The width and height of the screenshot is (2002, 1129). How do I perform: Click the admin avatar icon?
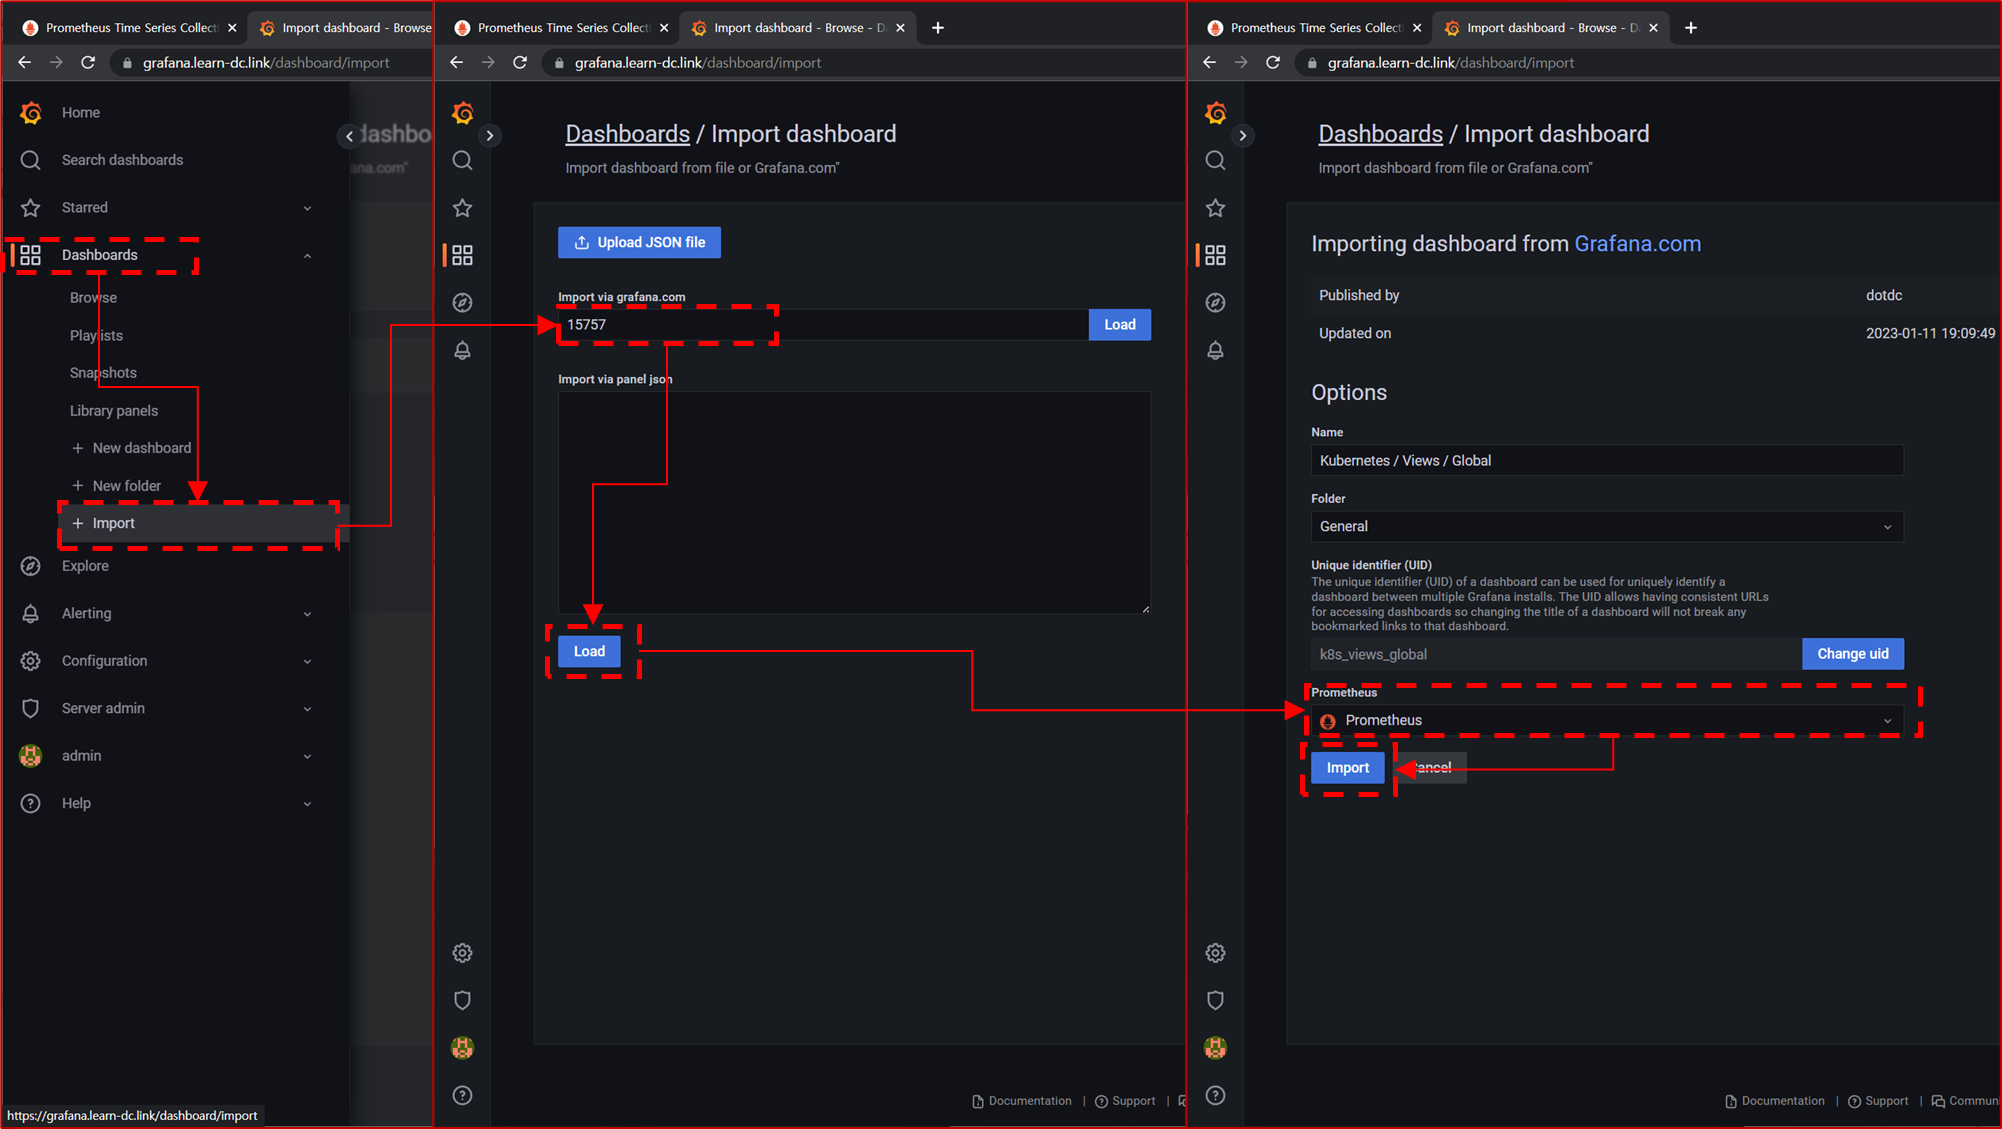30,755
